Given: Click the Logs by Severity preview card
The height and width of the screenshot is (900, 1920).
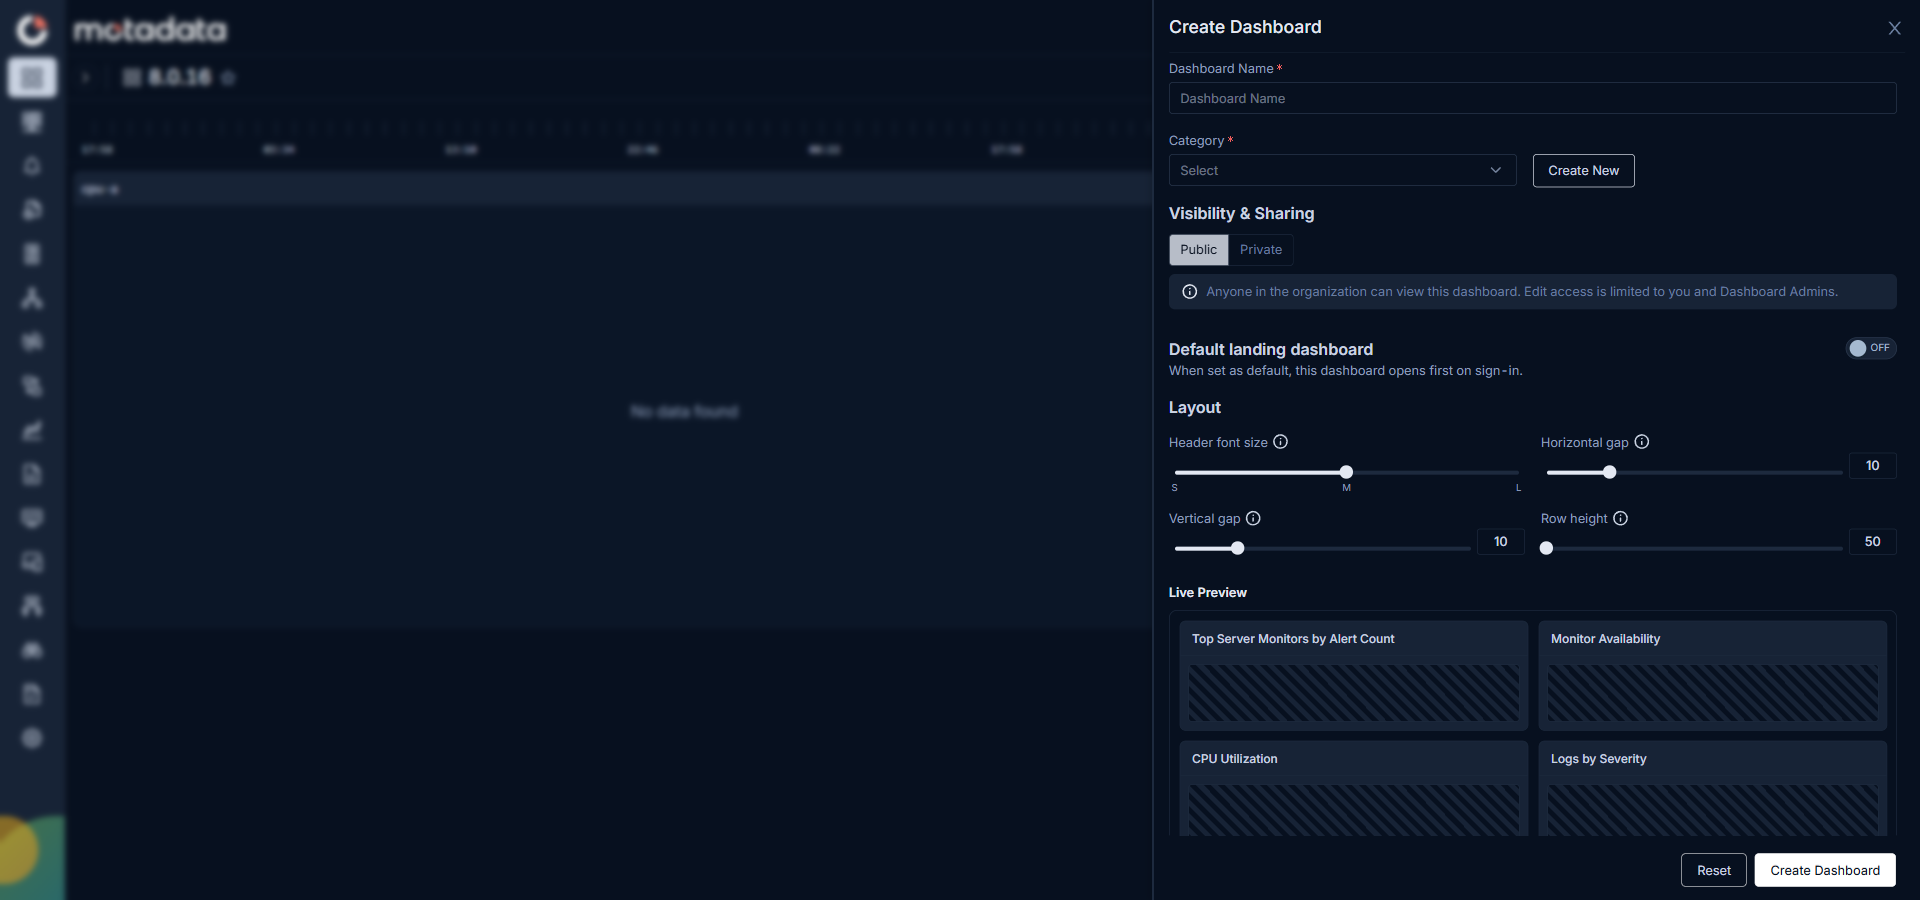Looking at the screenshot, I should [x=1712, y=789].
